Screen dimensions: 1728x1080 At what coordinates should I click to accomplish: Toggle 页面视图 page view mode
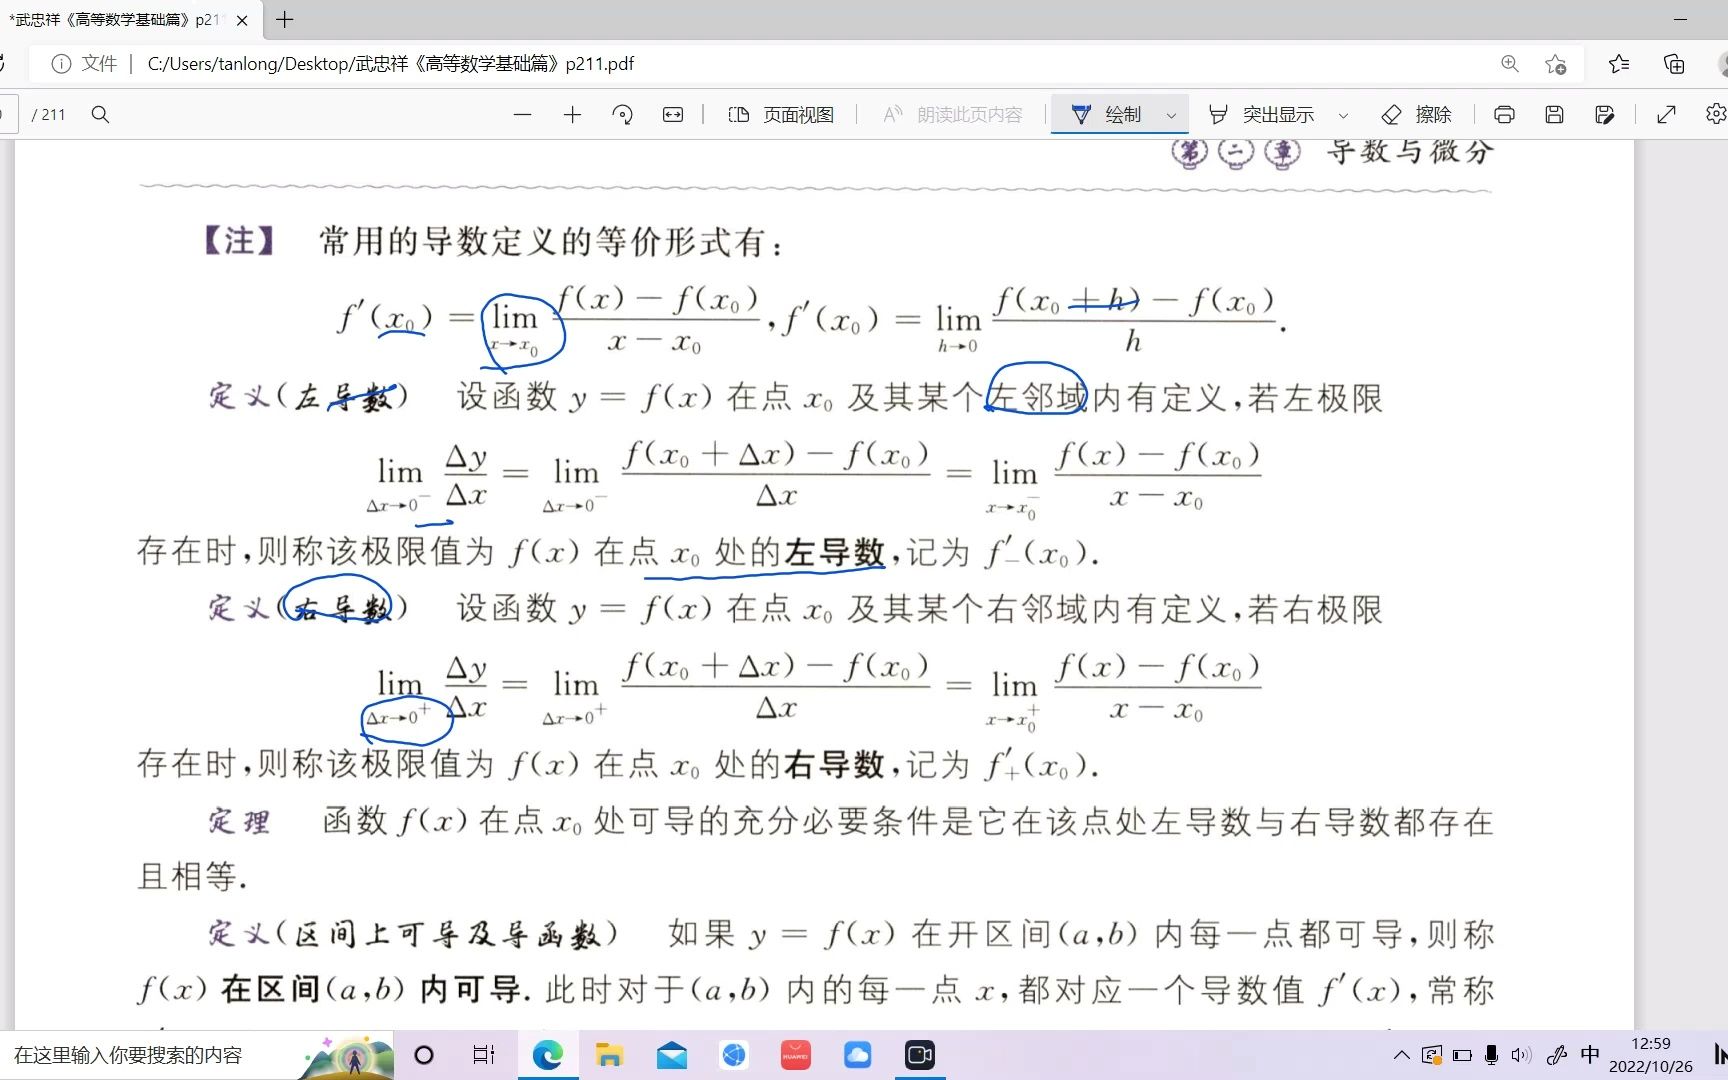[780, 114]
